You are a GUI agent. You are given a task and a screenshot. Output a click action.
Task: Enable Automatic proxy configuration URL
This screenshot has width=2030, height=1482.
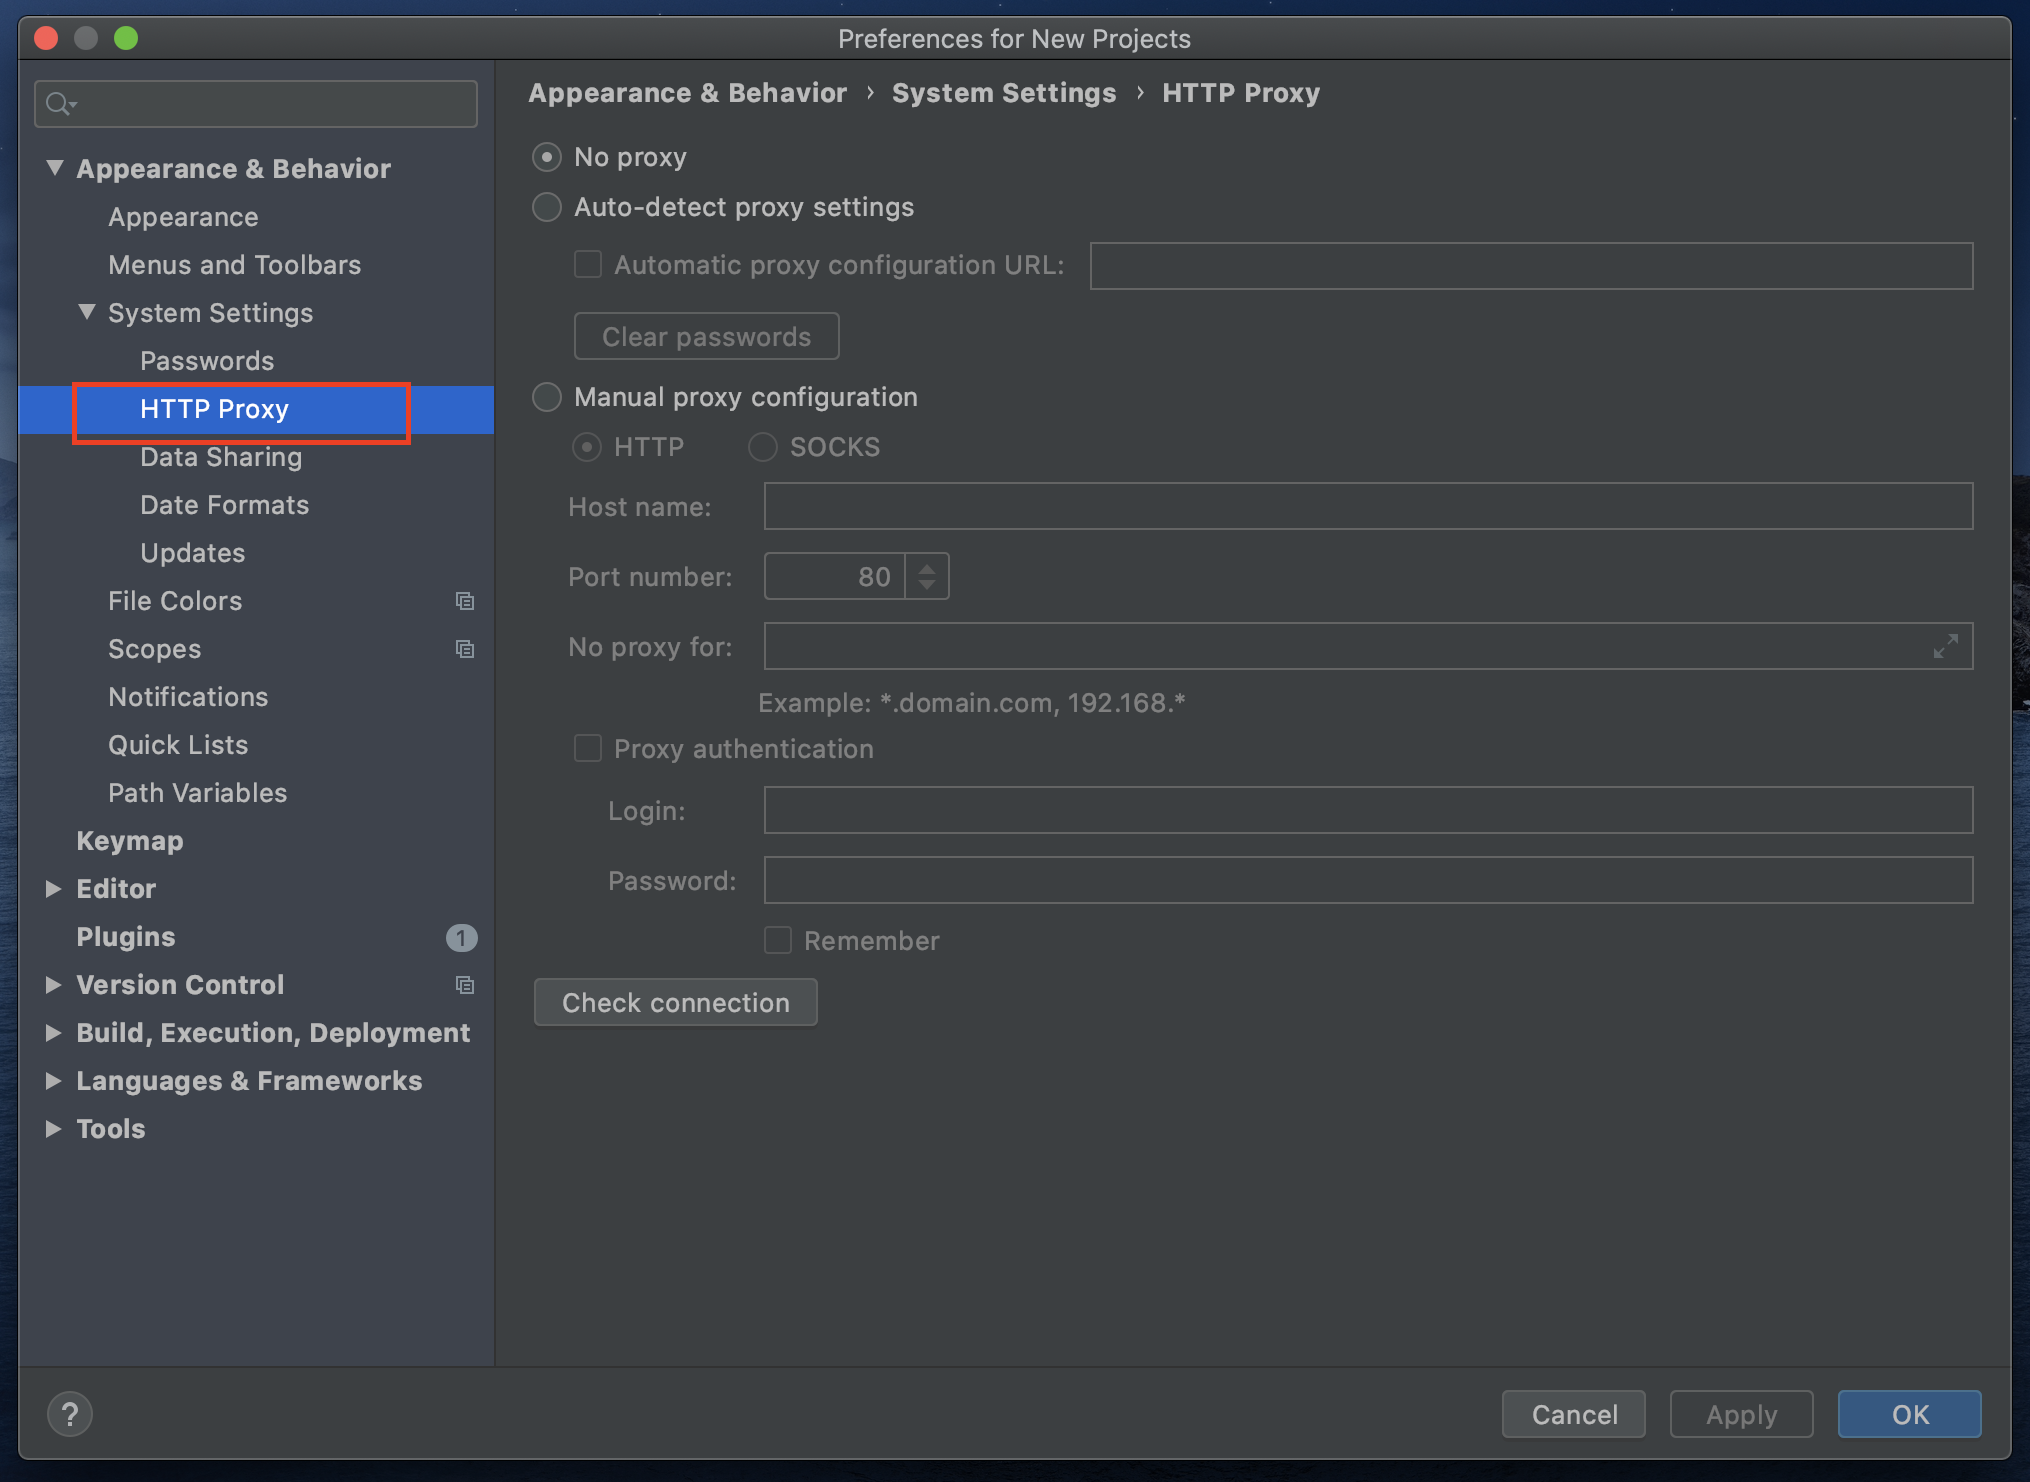point(588,264)
